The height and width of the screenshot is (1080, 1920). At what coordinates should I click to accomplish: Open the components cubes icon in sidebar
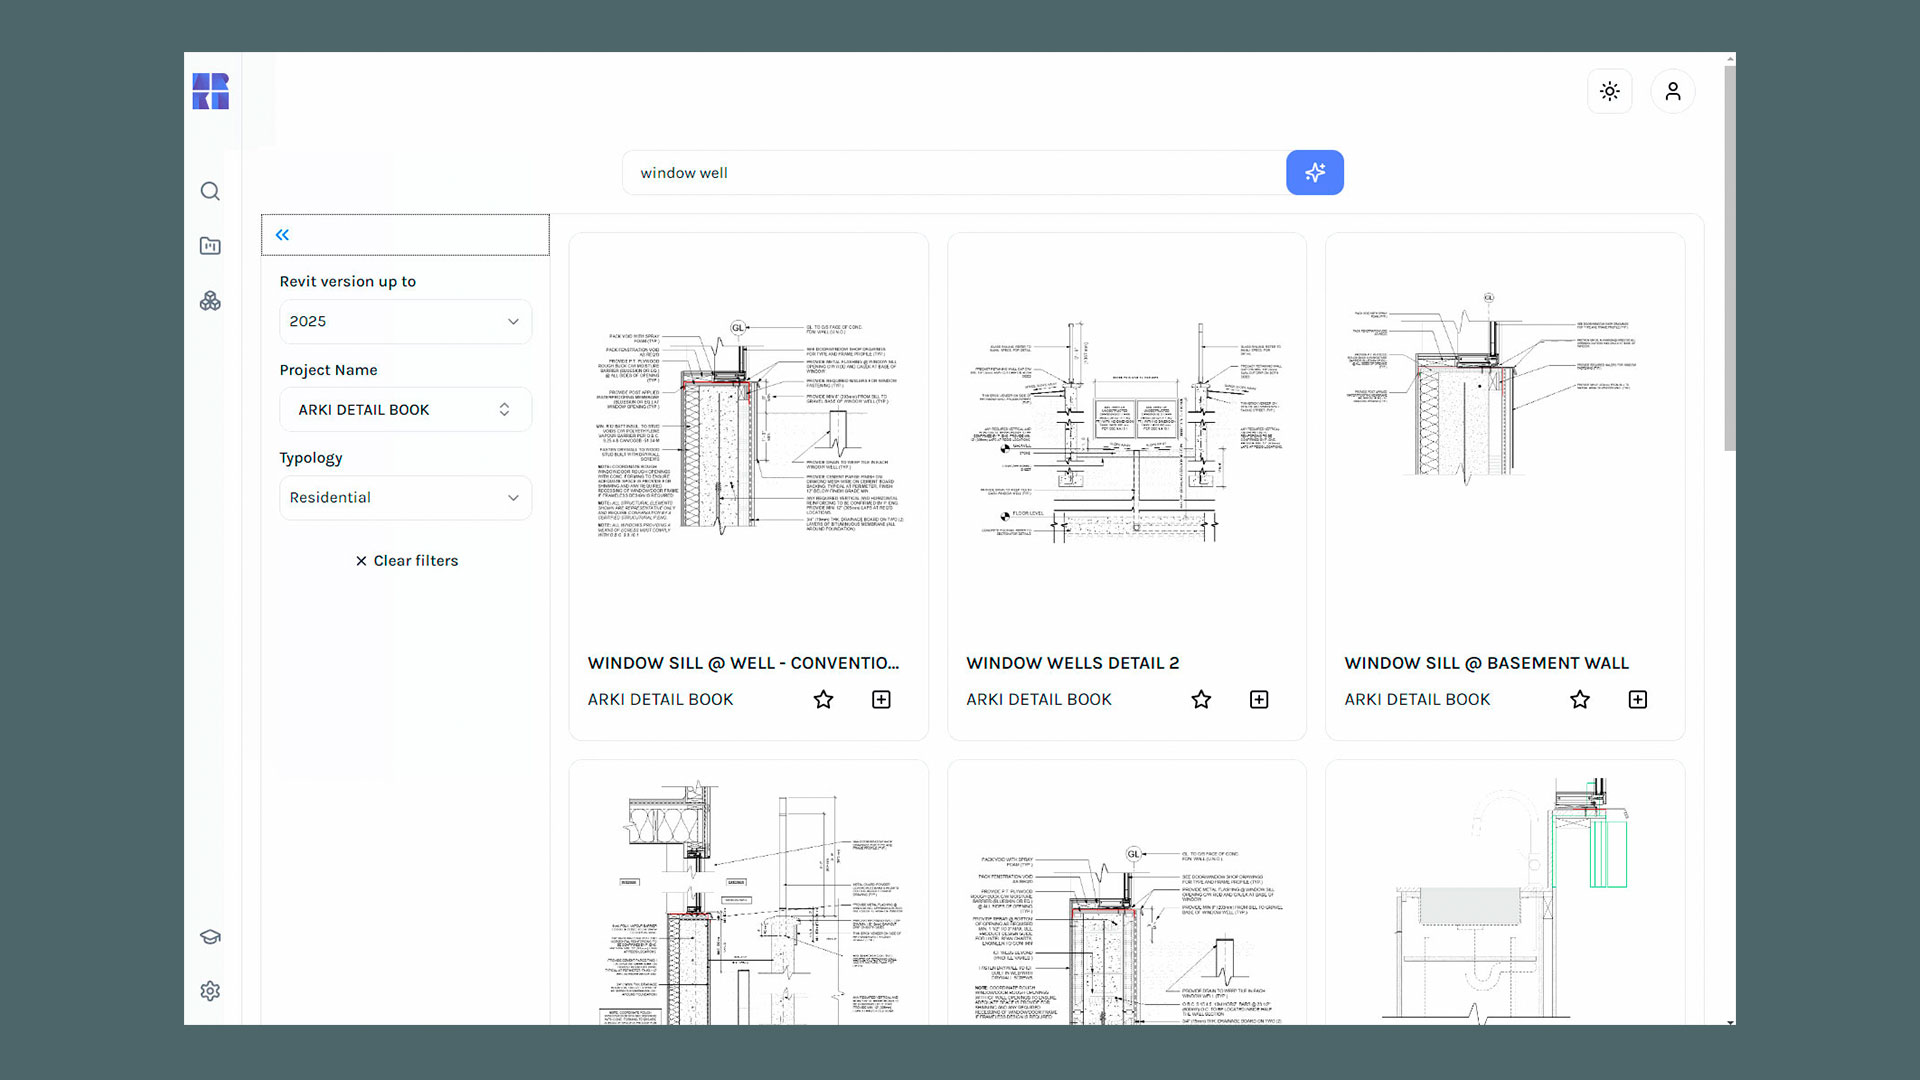210,301
